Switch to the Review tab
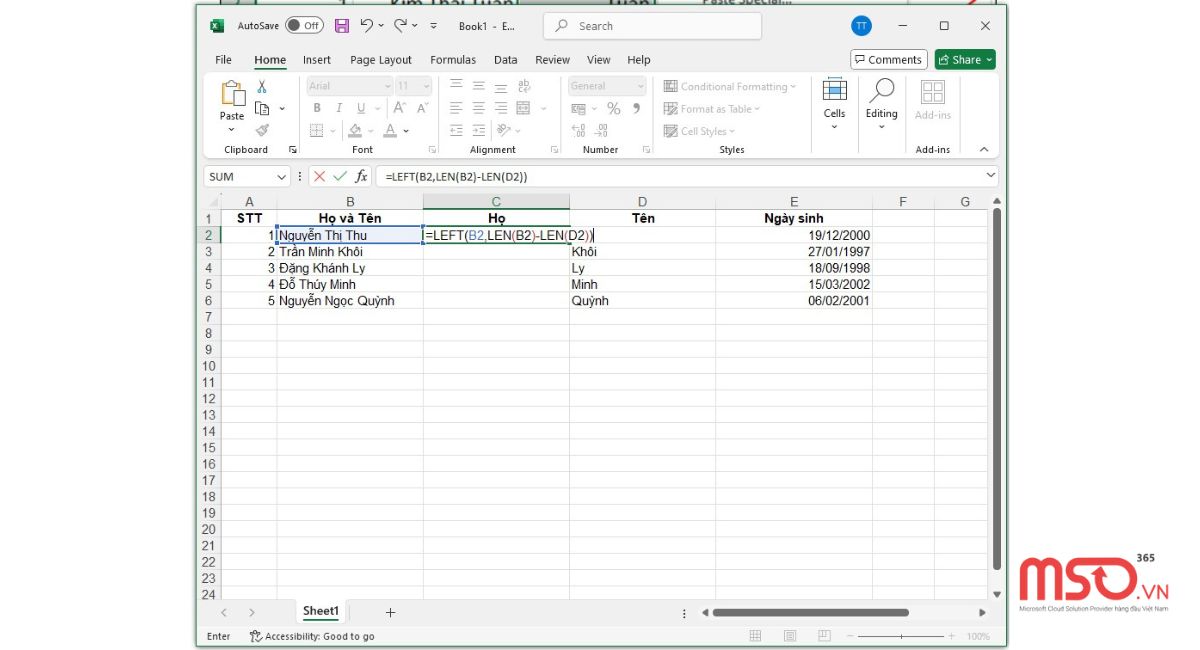Viewport: 1200px width, 650px height. 552,60
